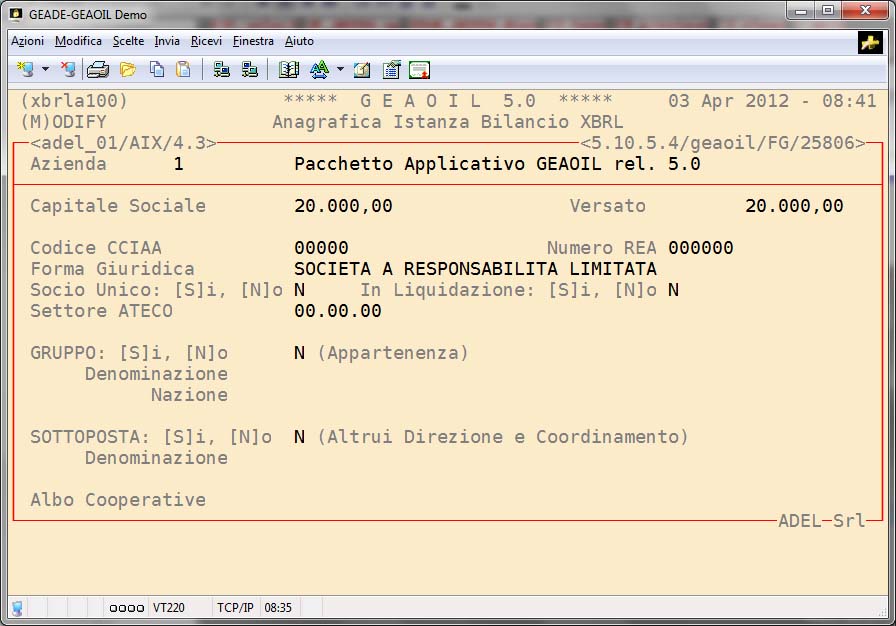Click the font size AA icon
Image resolution: width=896 pixels, height=626 pixels.
pos(319,70)
